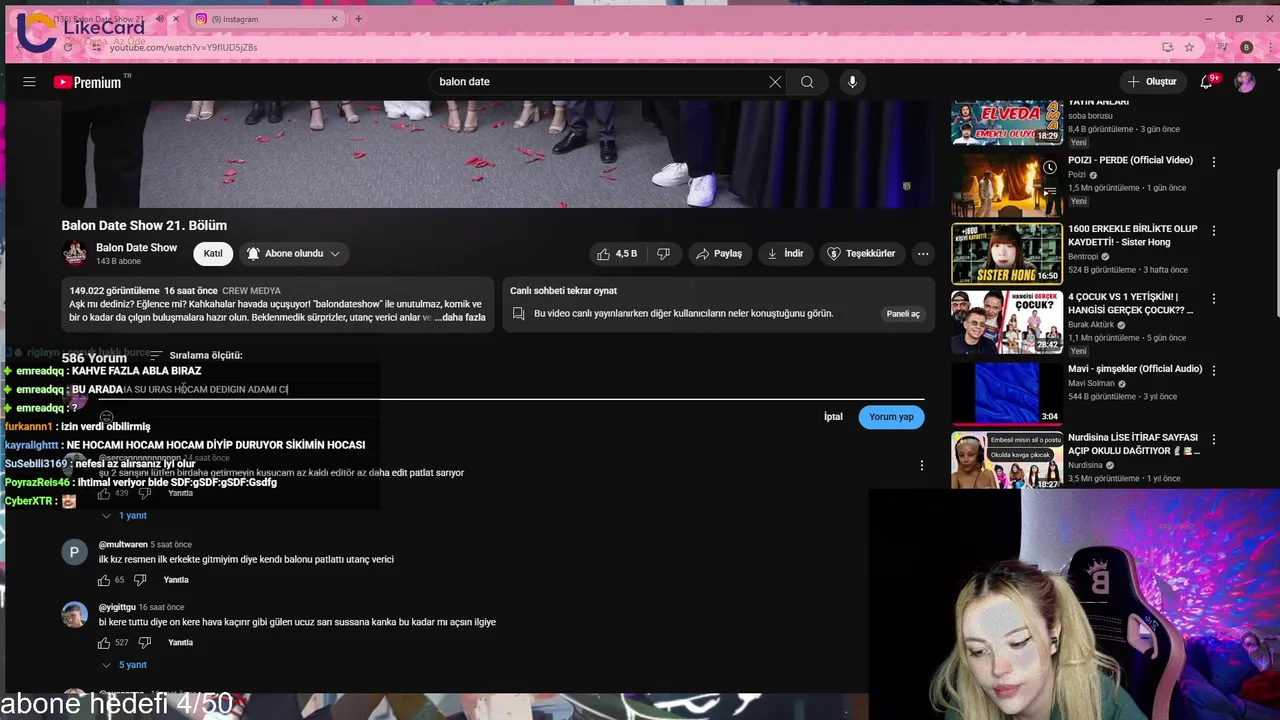Image resolution: width=1280 pixels, height=720 pixels.
Task: Clear the search box text with X
Action: coord(775,82)
